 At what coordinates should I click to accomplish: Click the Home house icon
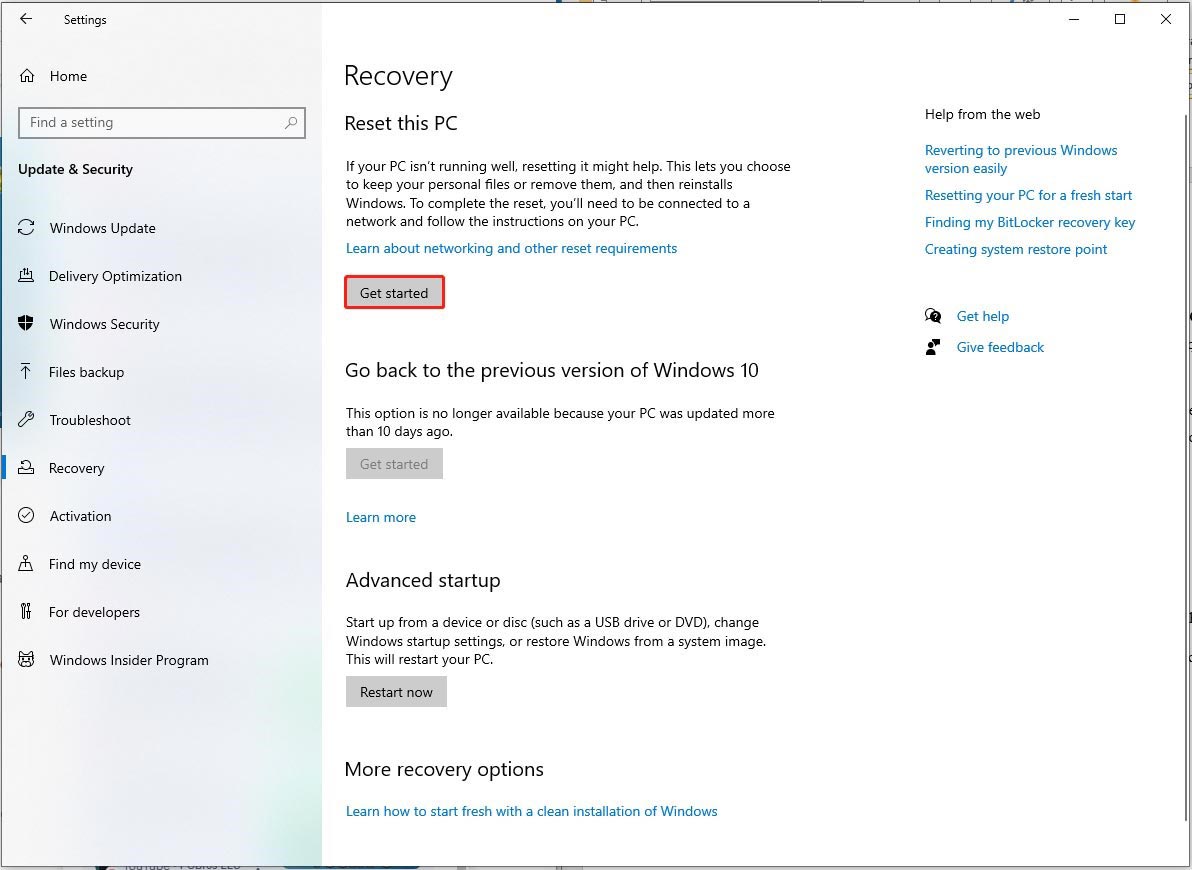pyautogui.click(x=27, y=75)
